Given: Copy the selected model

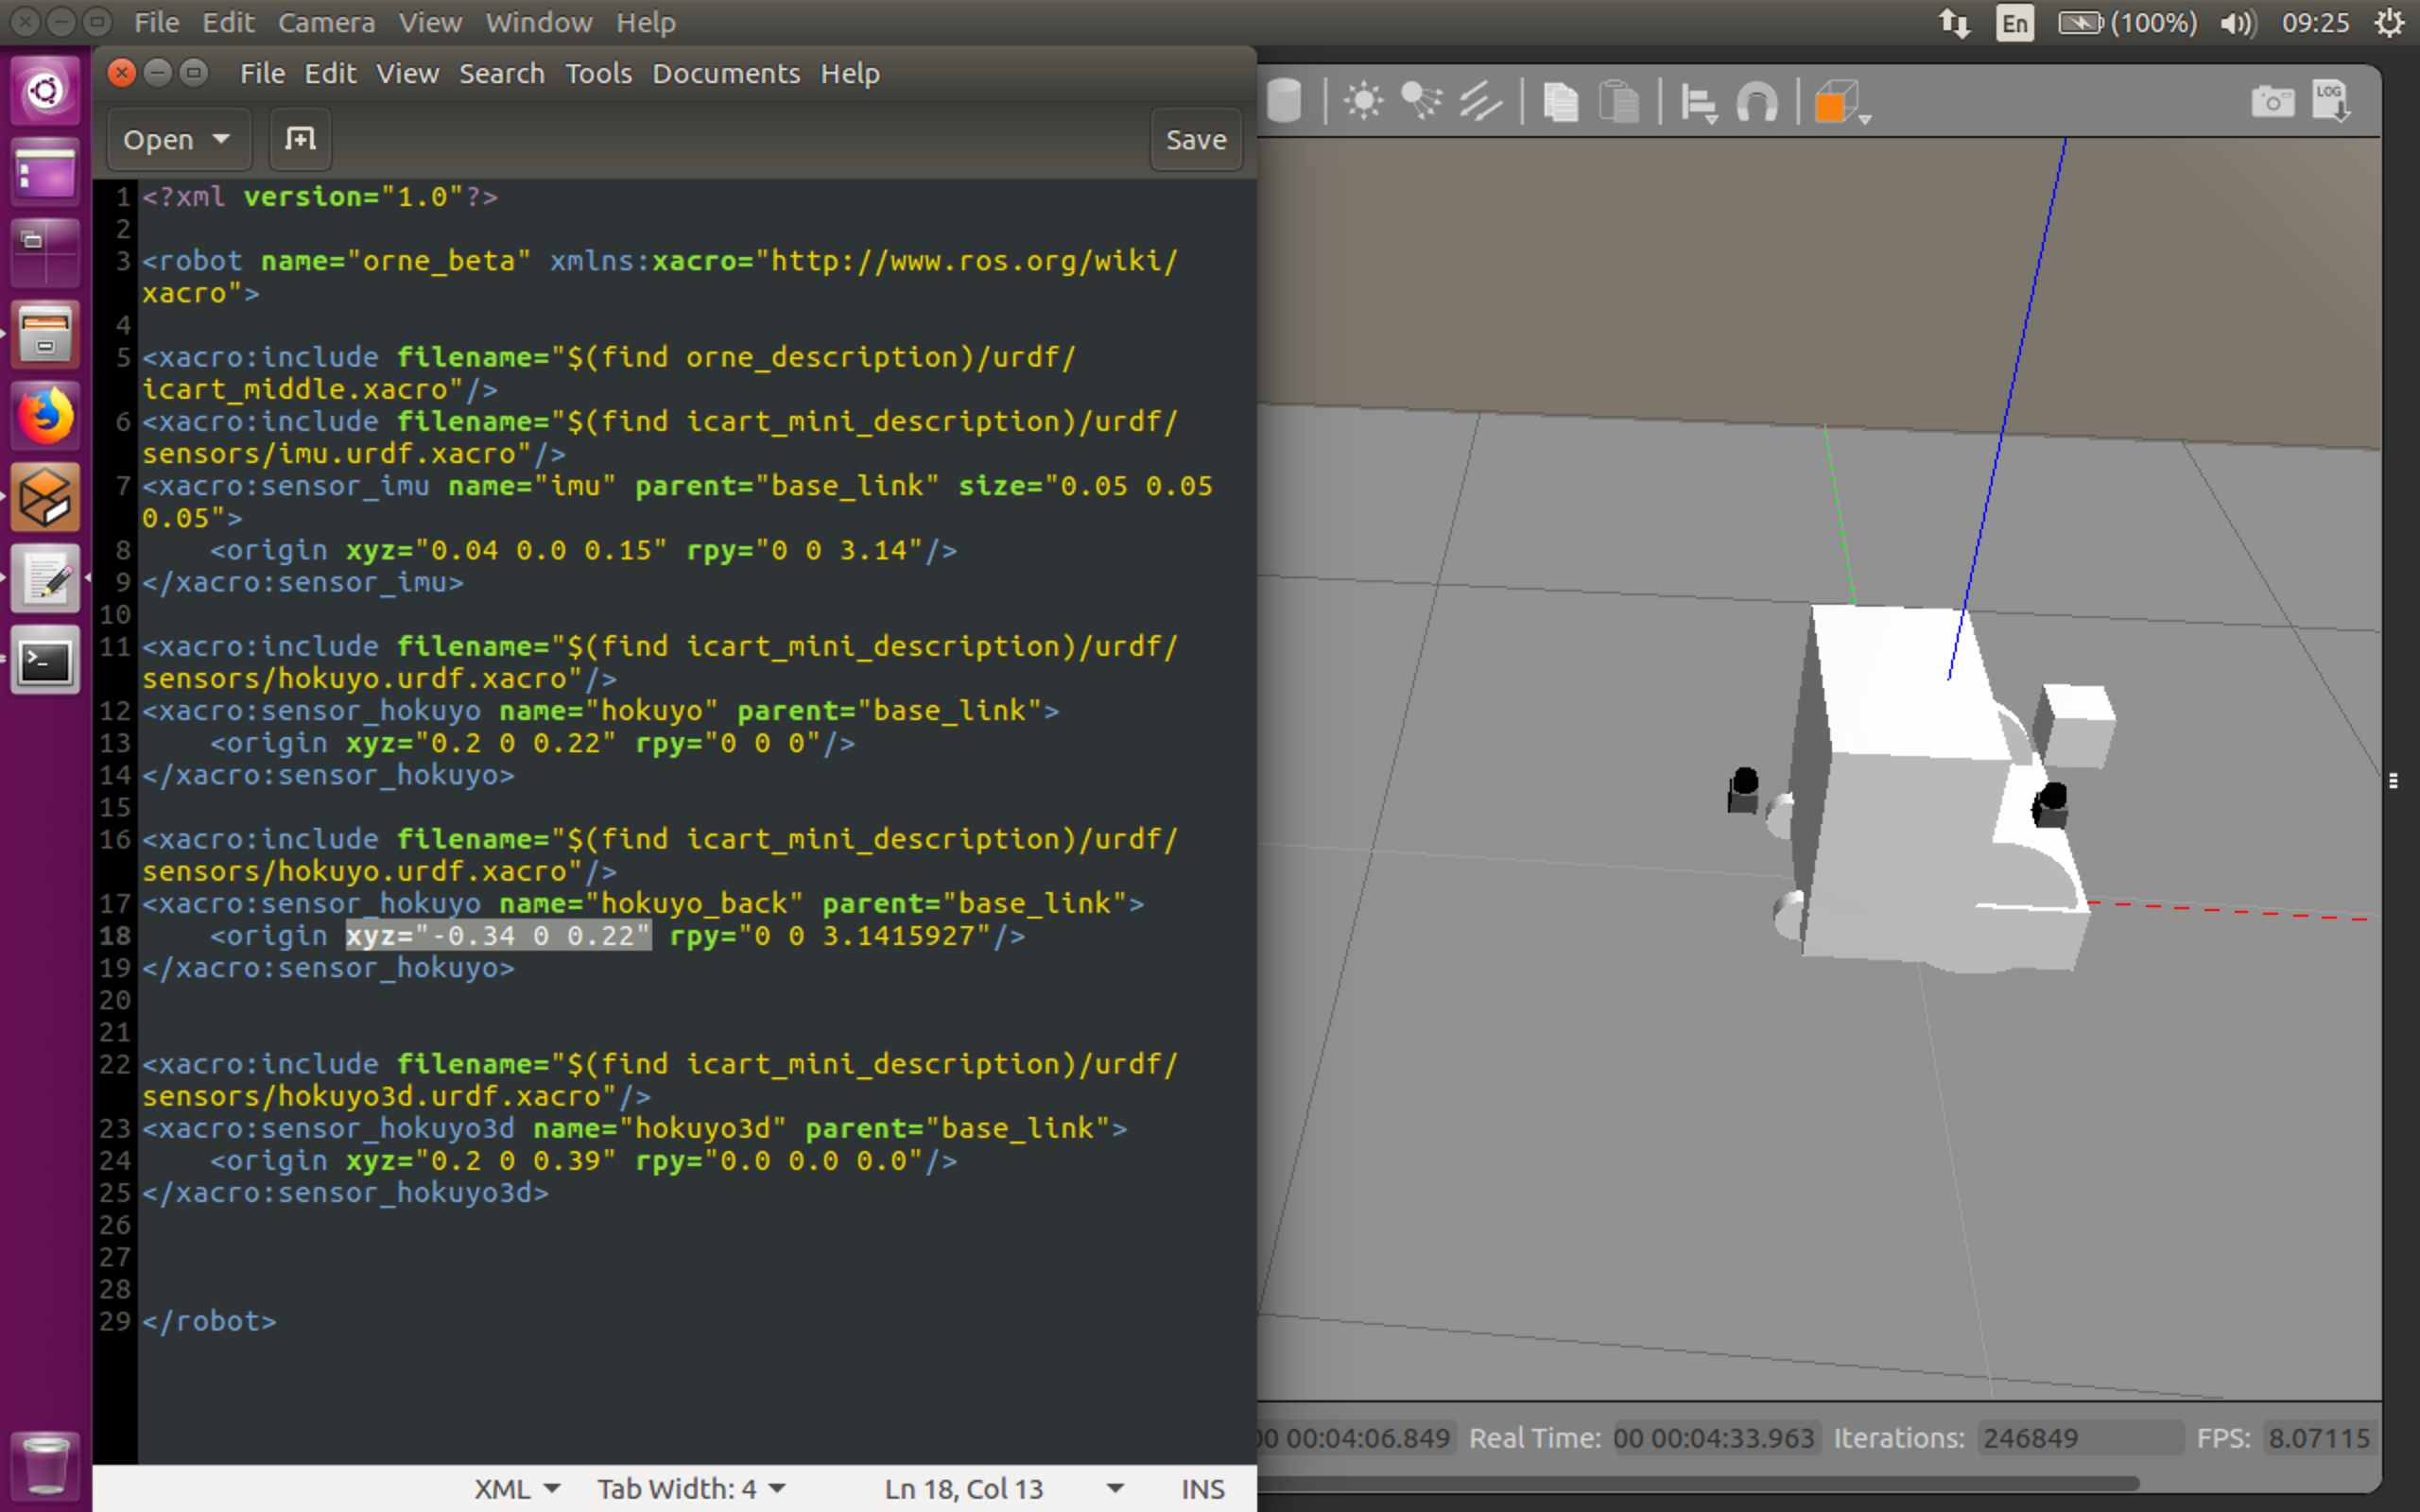Looking at the screenshot, I should pos(1561,100).
